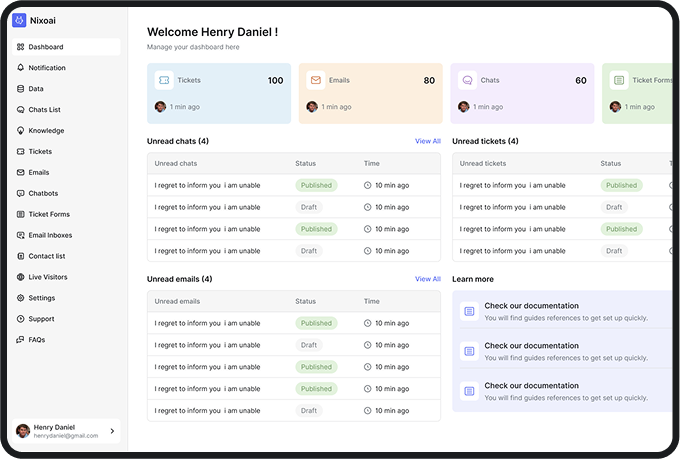Click first Draft badge in Unread emails
680x459 pixels.
tap(309, 345)
